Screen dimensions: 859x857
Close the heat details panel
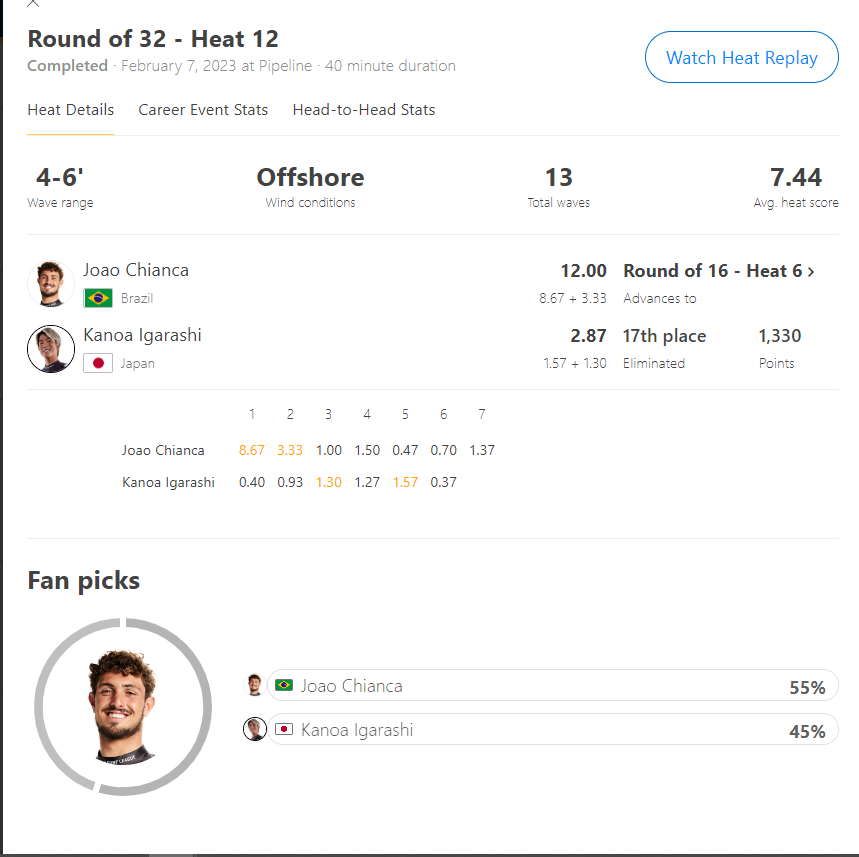click(x=33, y=3)
